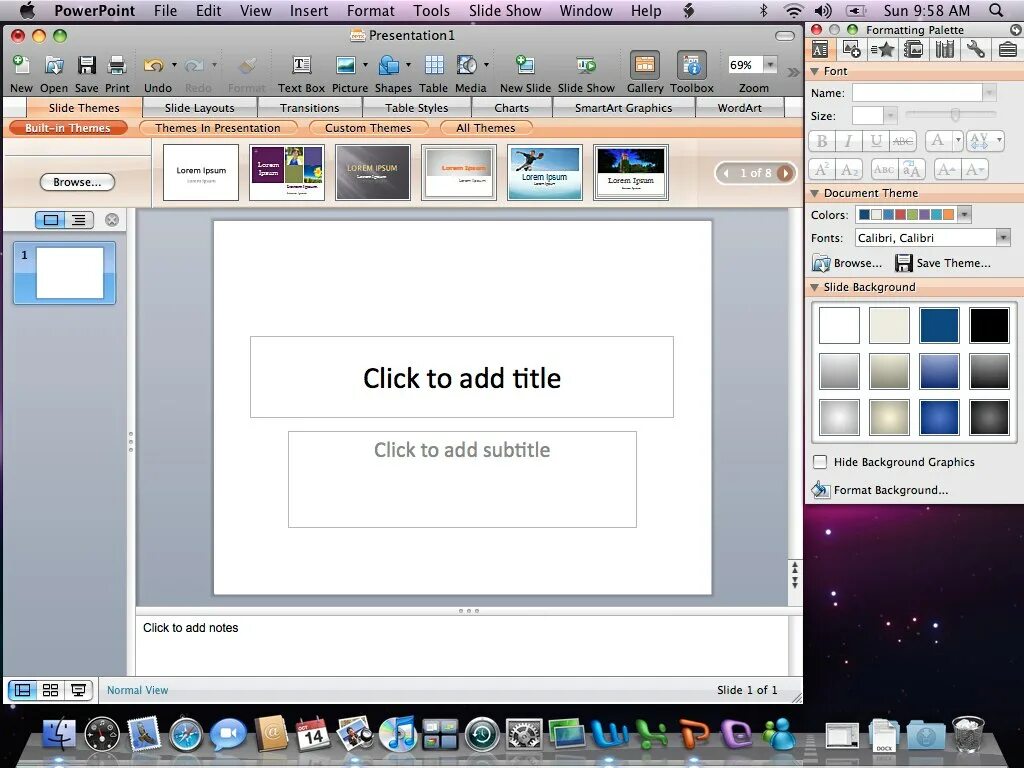Open Format Background dialog
This screenshot has height=768, width=1024.
point(880,490)
